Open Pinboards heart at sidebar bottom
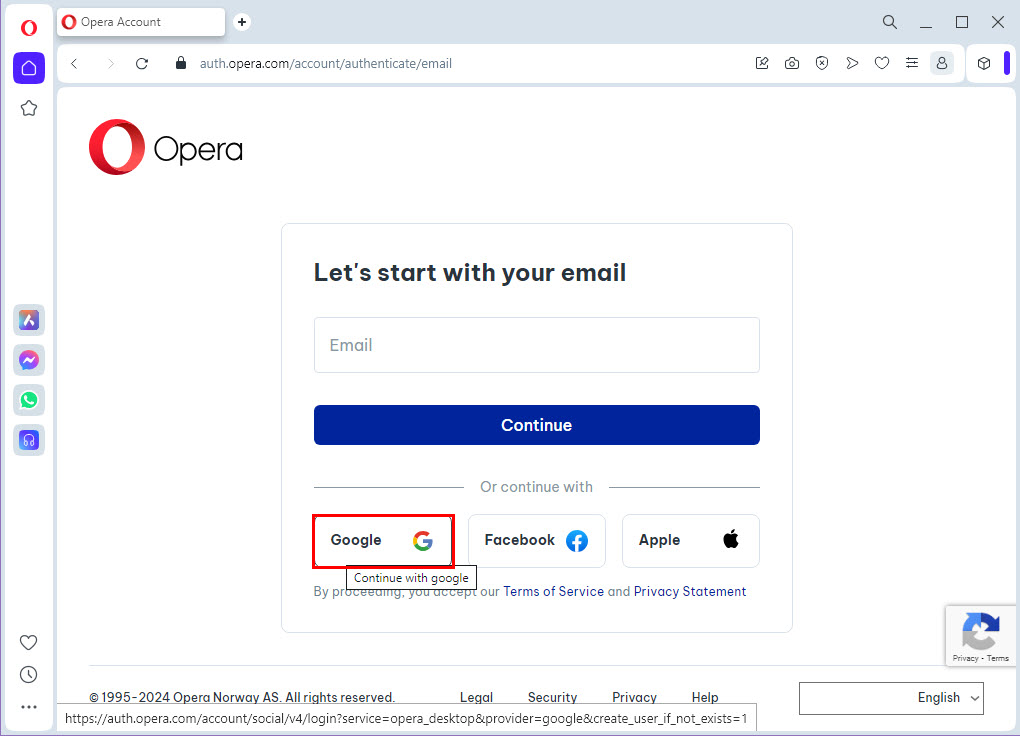Screen dimensions: 1020x736 [29, 642]
